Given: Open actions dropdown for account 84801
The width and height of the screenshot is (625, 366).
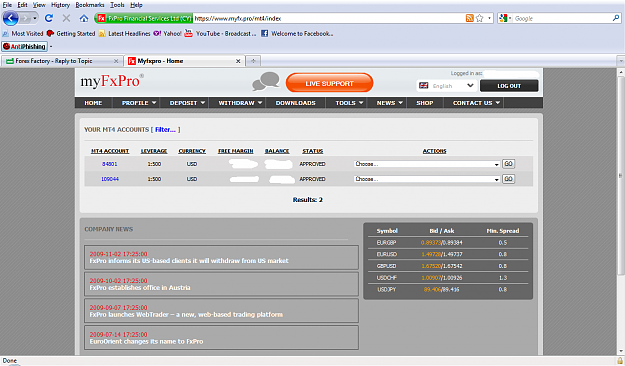Looking at the screenshot, I should 426,164.
